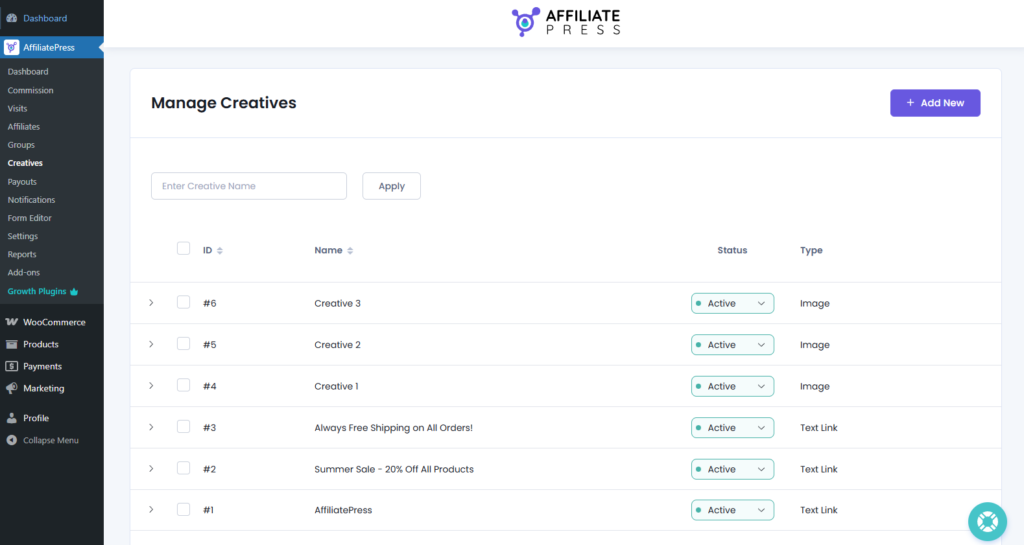
Task: Select checkbox for creative #1
Action: (184, 509)
